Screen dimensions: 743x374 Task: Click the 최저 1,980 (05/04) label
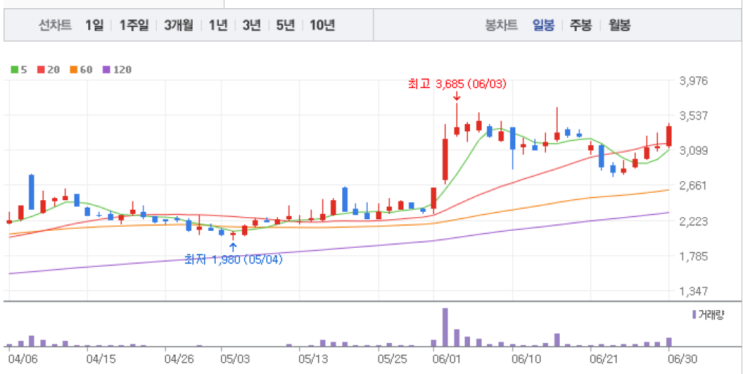[233, 260]
